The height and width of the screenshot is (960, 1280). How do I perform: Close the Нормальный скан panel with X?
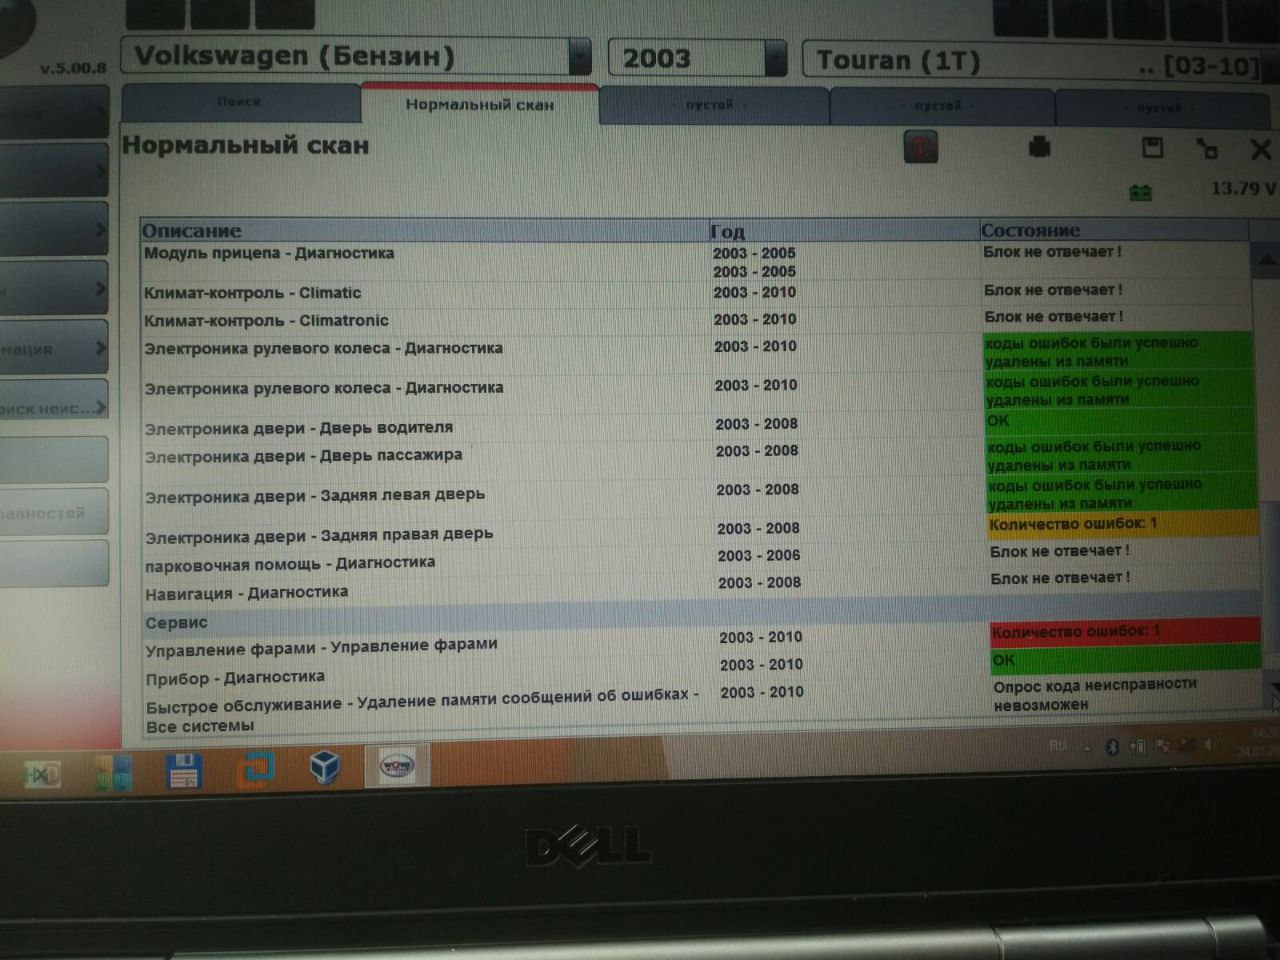pos(1260,149)
